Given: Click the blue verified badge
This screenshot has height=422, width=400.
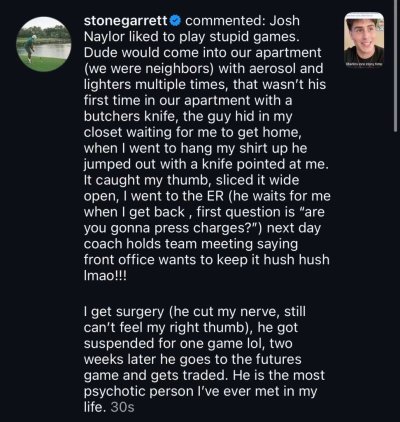Looking at the screenshot, I should (175, 21).
